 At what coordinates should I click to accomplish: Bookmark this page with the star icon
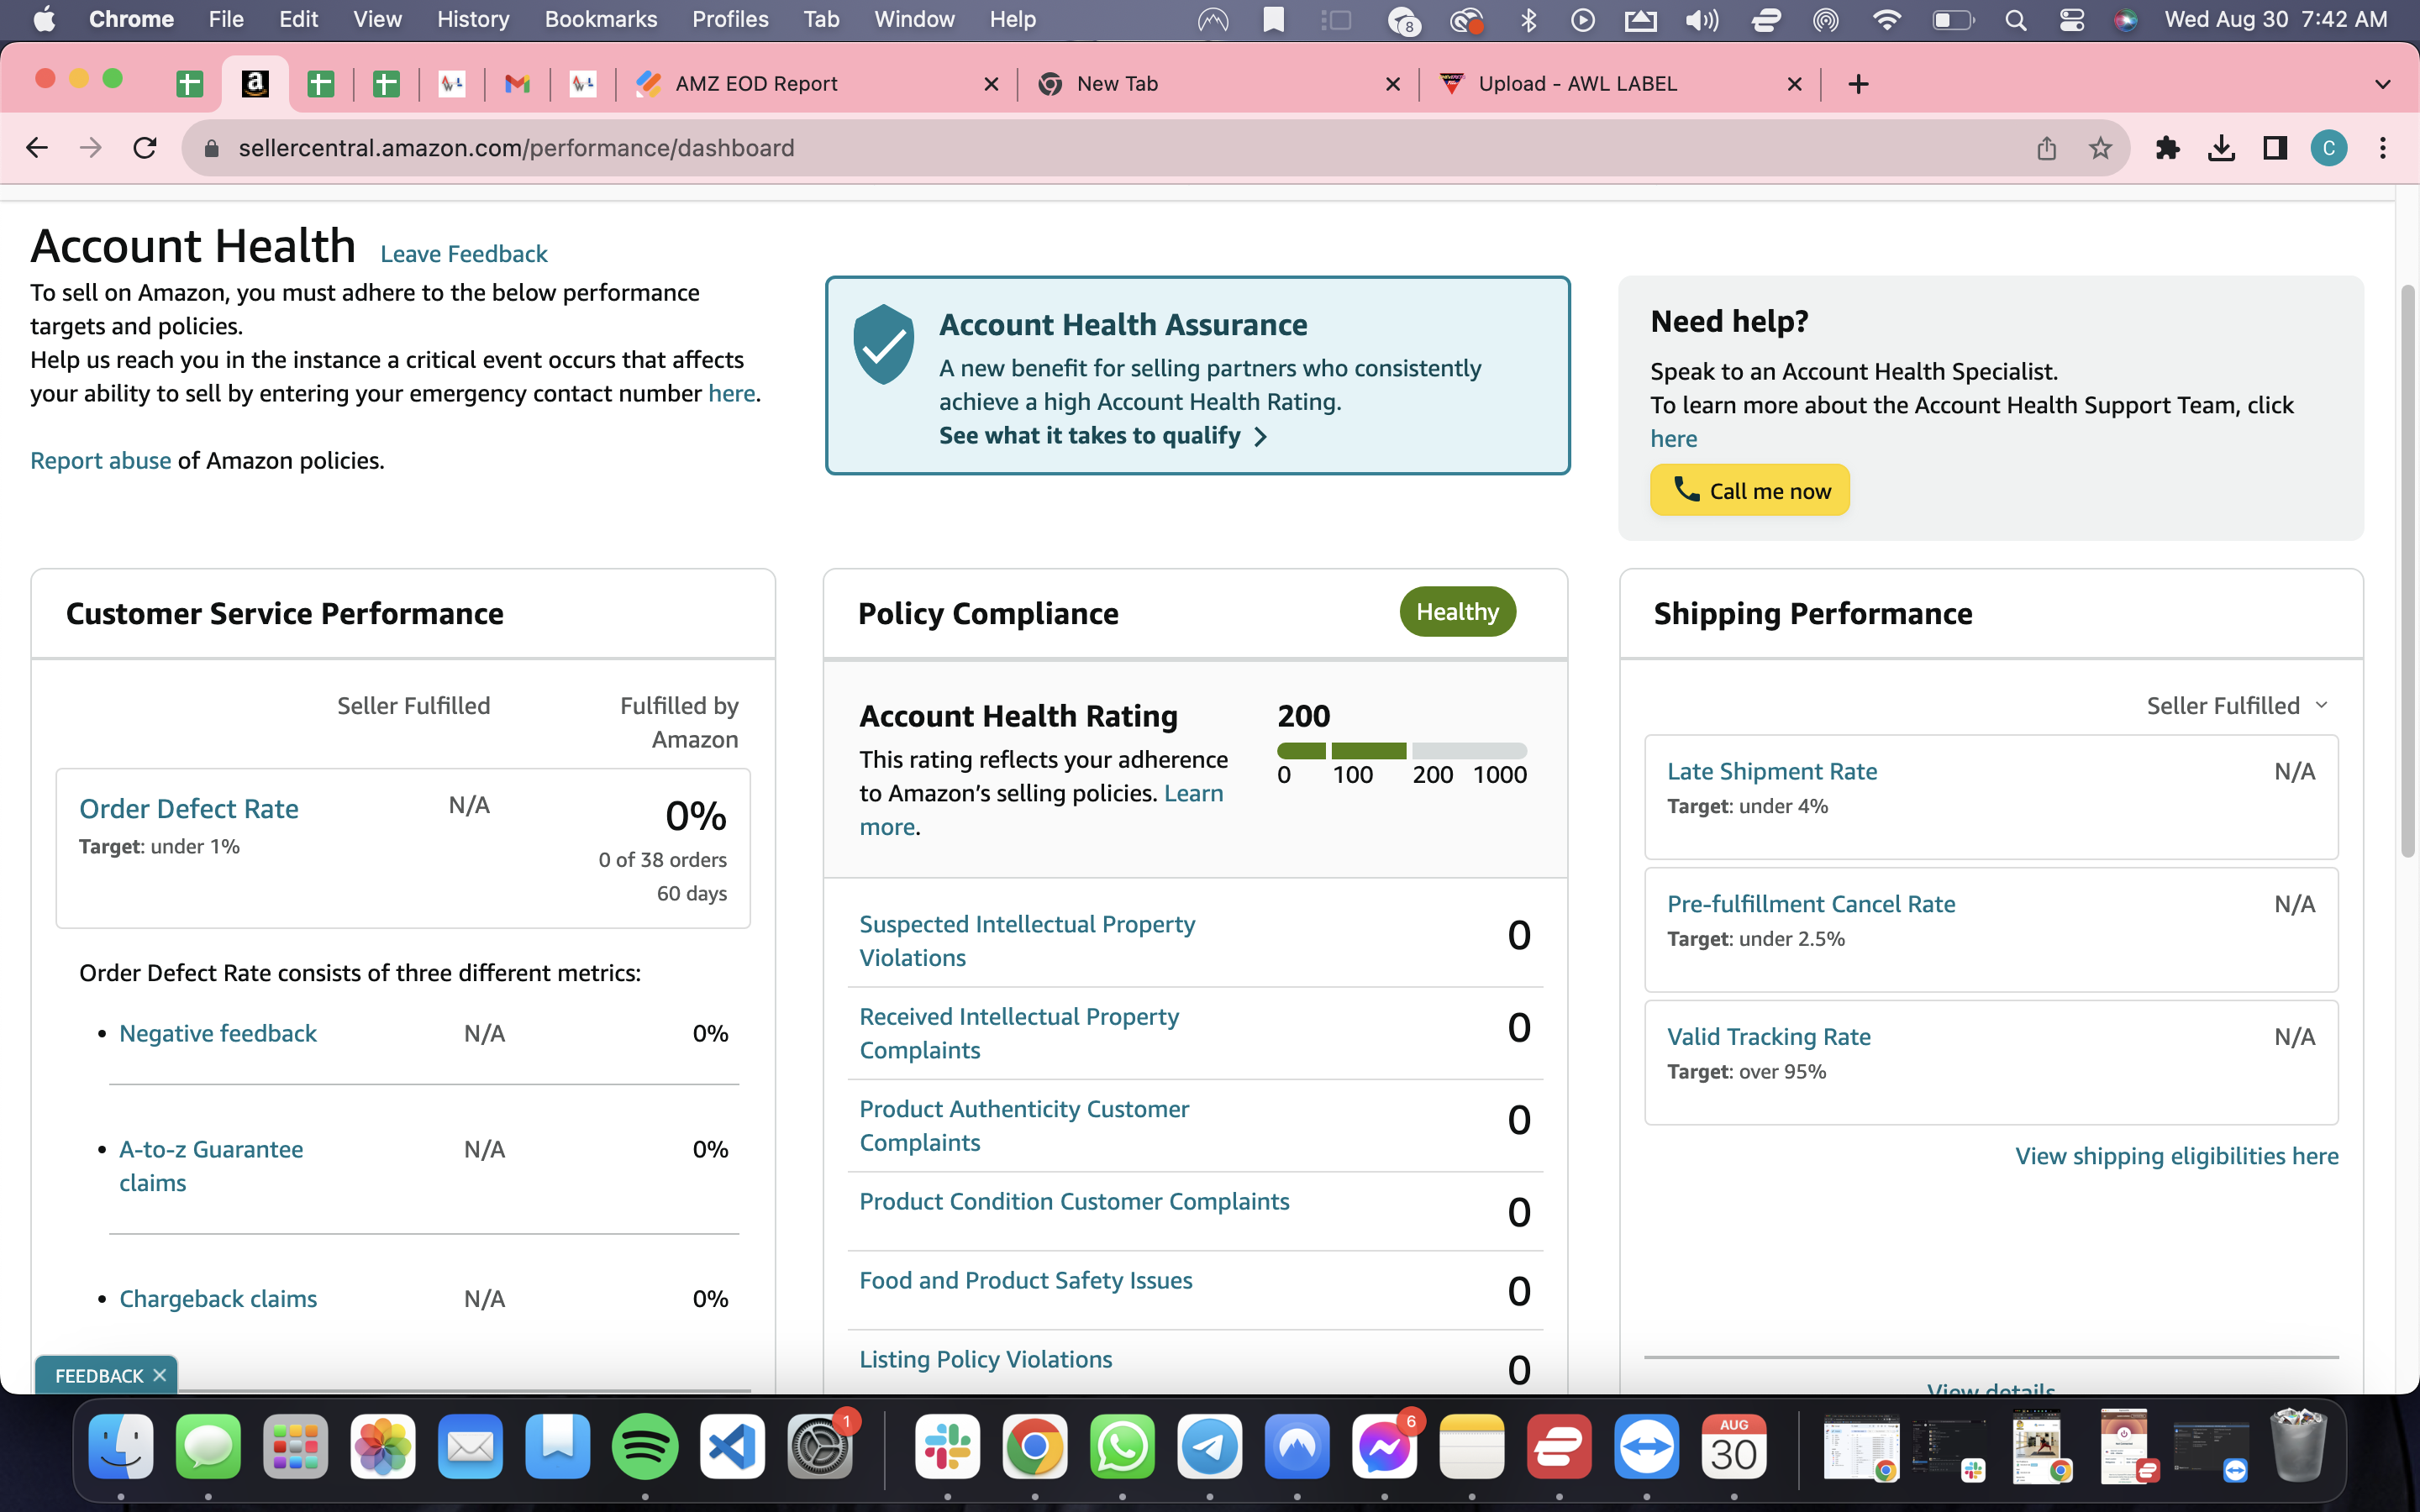tap(2100, 148)
